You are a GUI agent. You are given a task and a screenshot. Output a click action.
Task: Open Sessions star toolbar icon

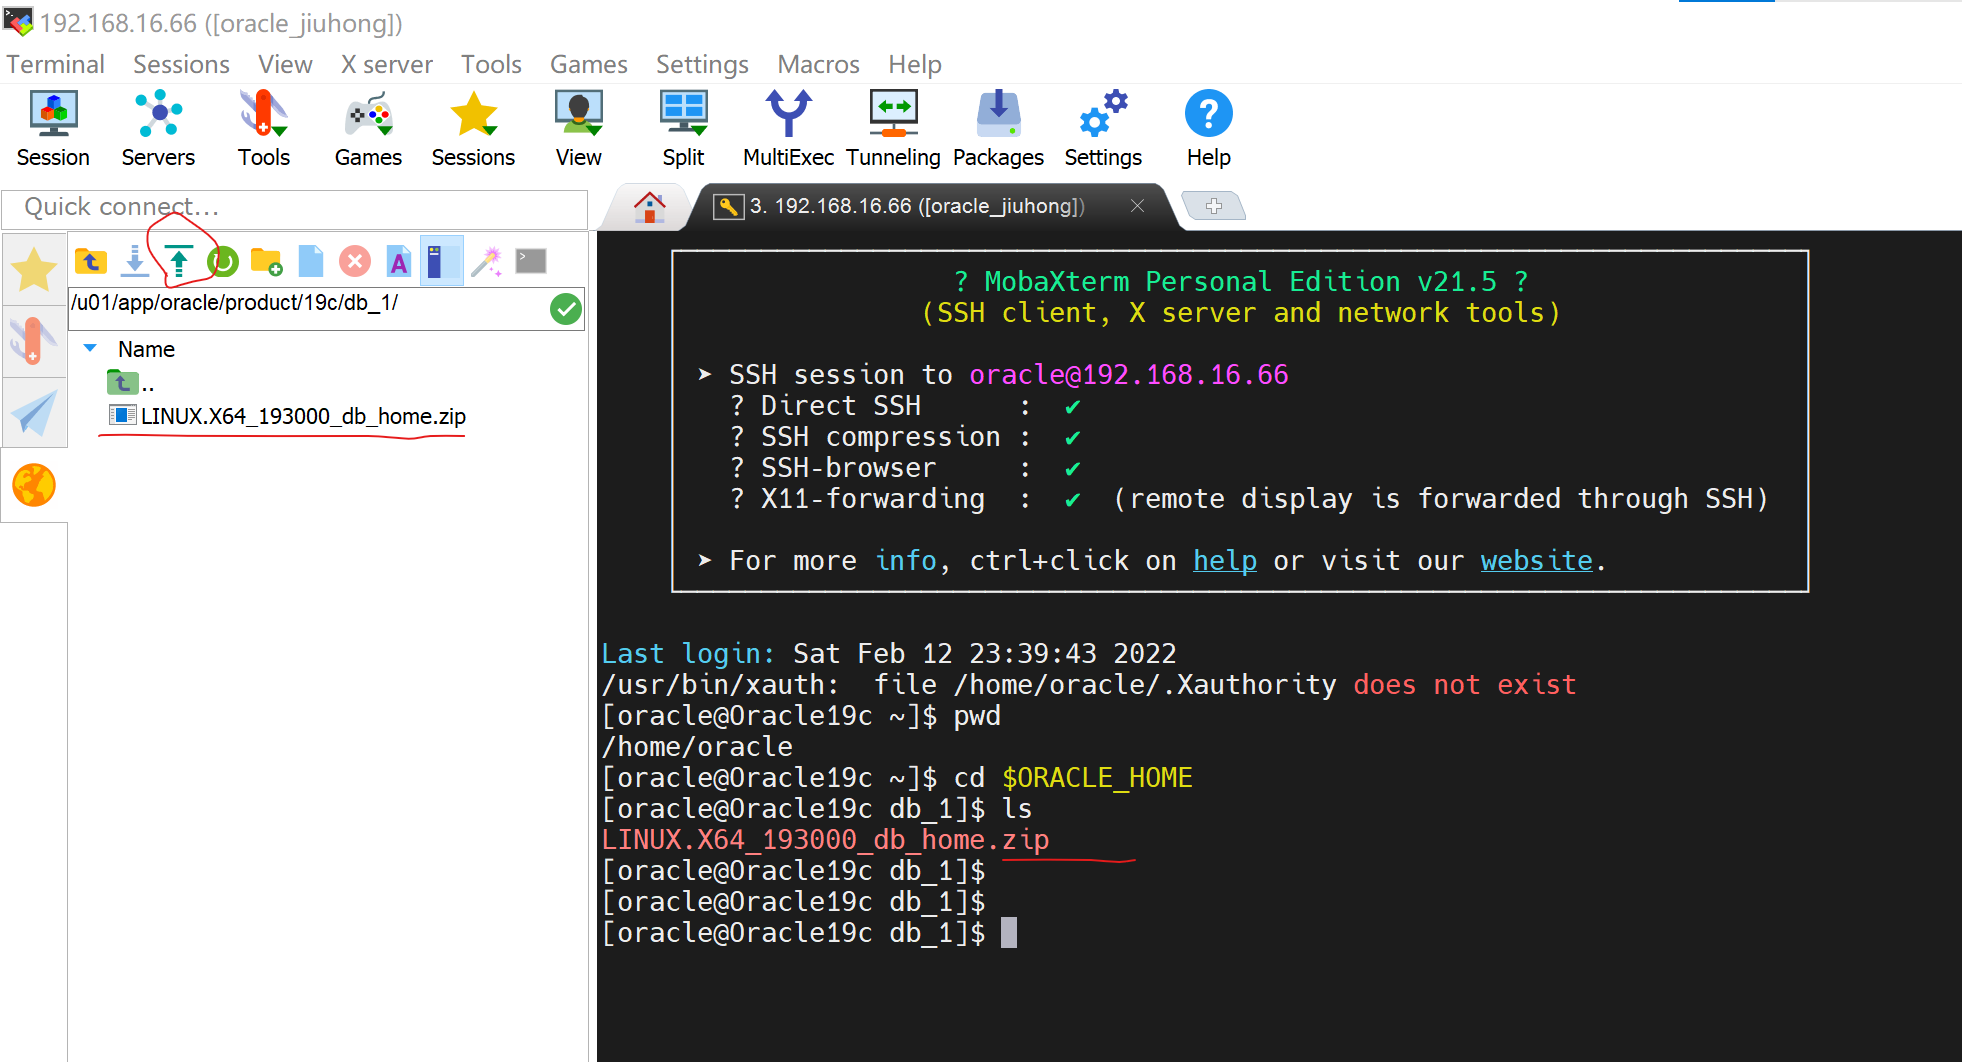[473, 129]
